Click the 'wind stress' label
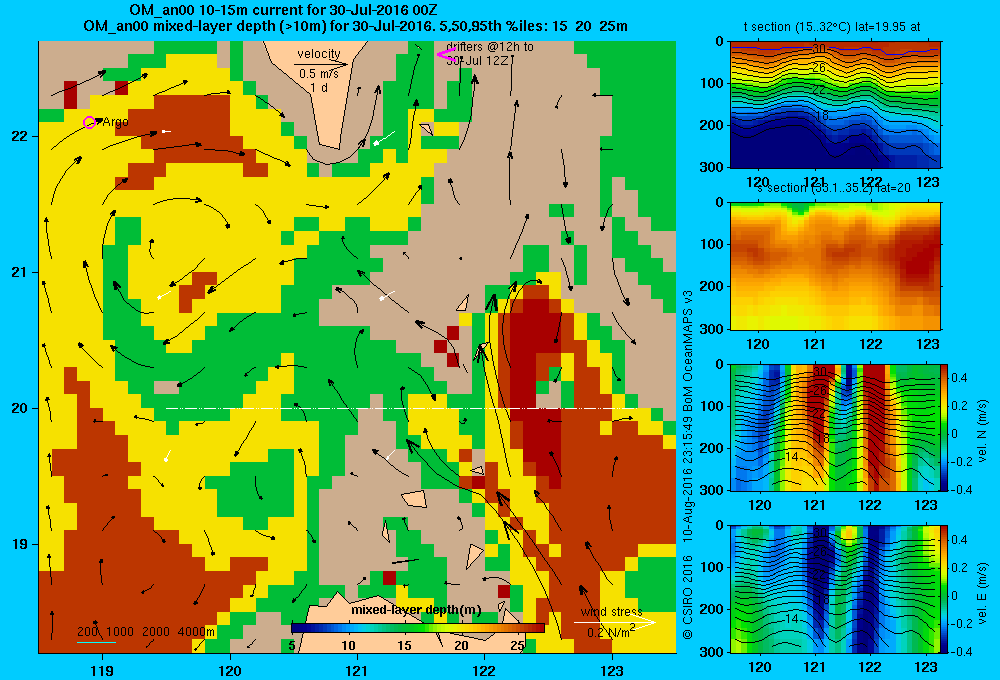This screenshot has width=1000, height=680. tap(612, 612)
